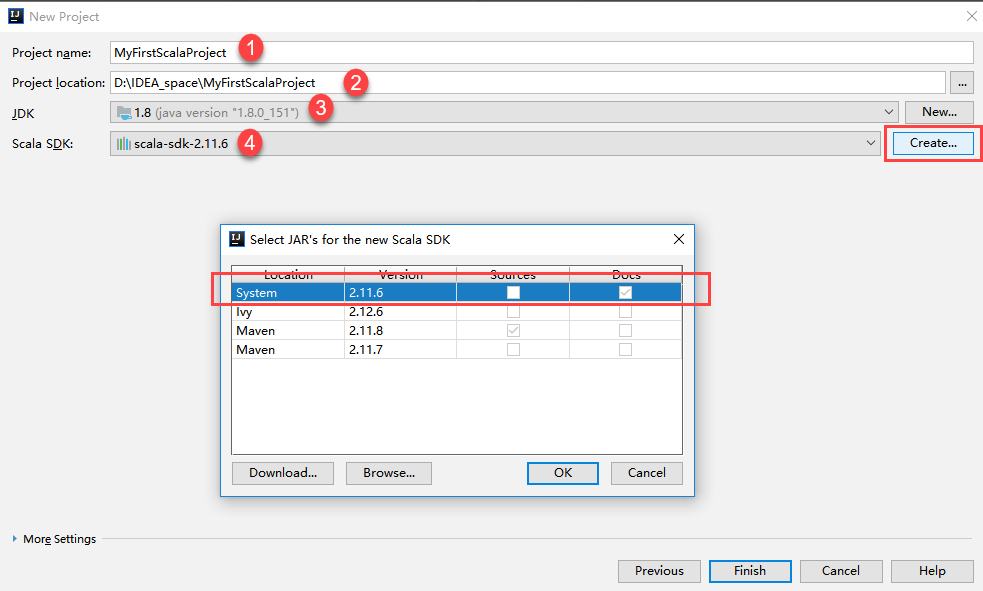This screenshot has height=591, width=983.
Task: Click the Browse... button in the JAR dialog
Action: click(389, 473)
